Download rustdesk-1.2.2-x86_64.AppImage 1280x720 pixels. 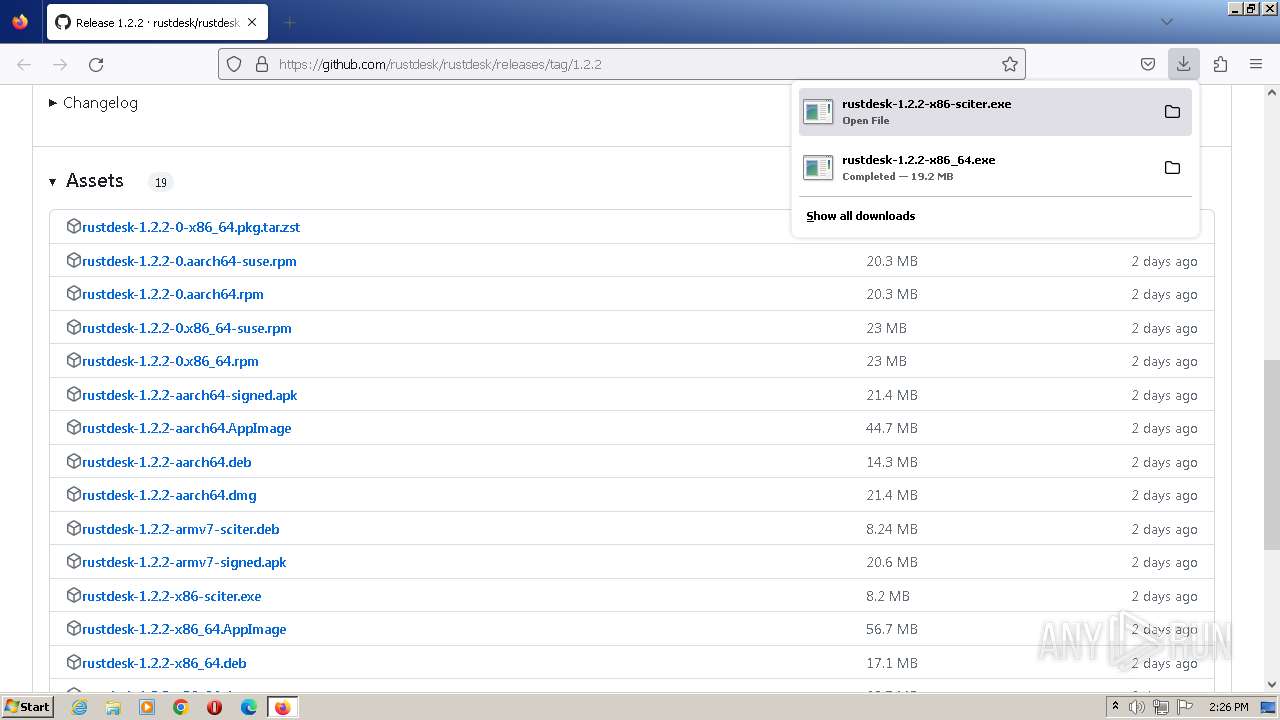point(184,629)
